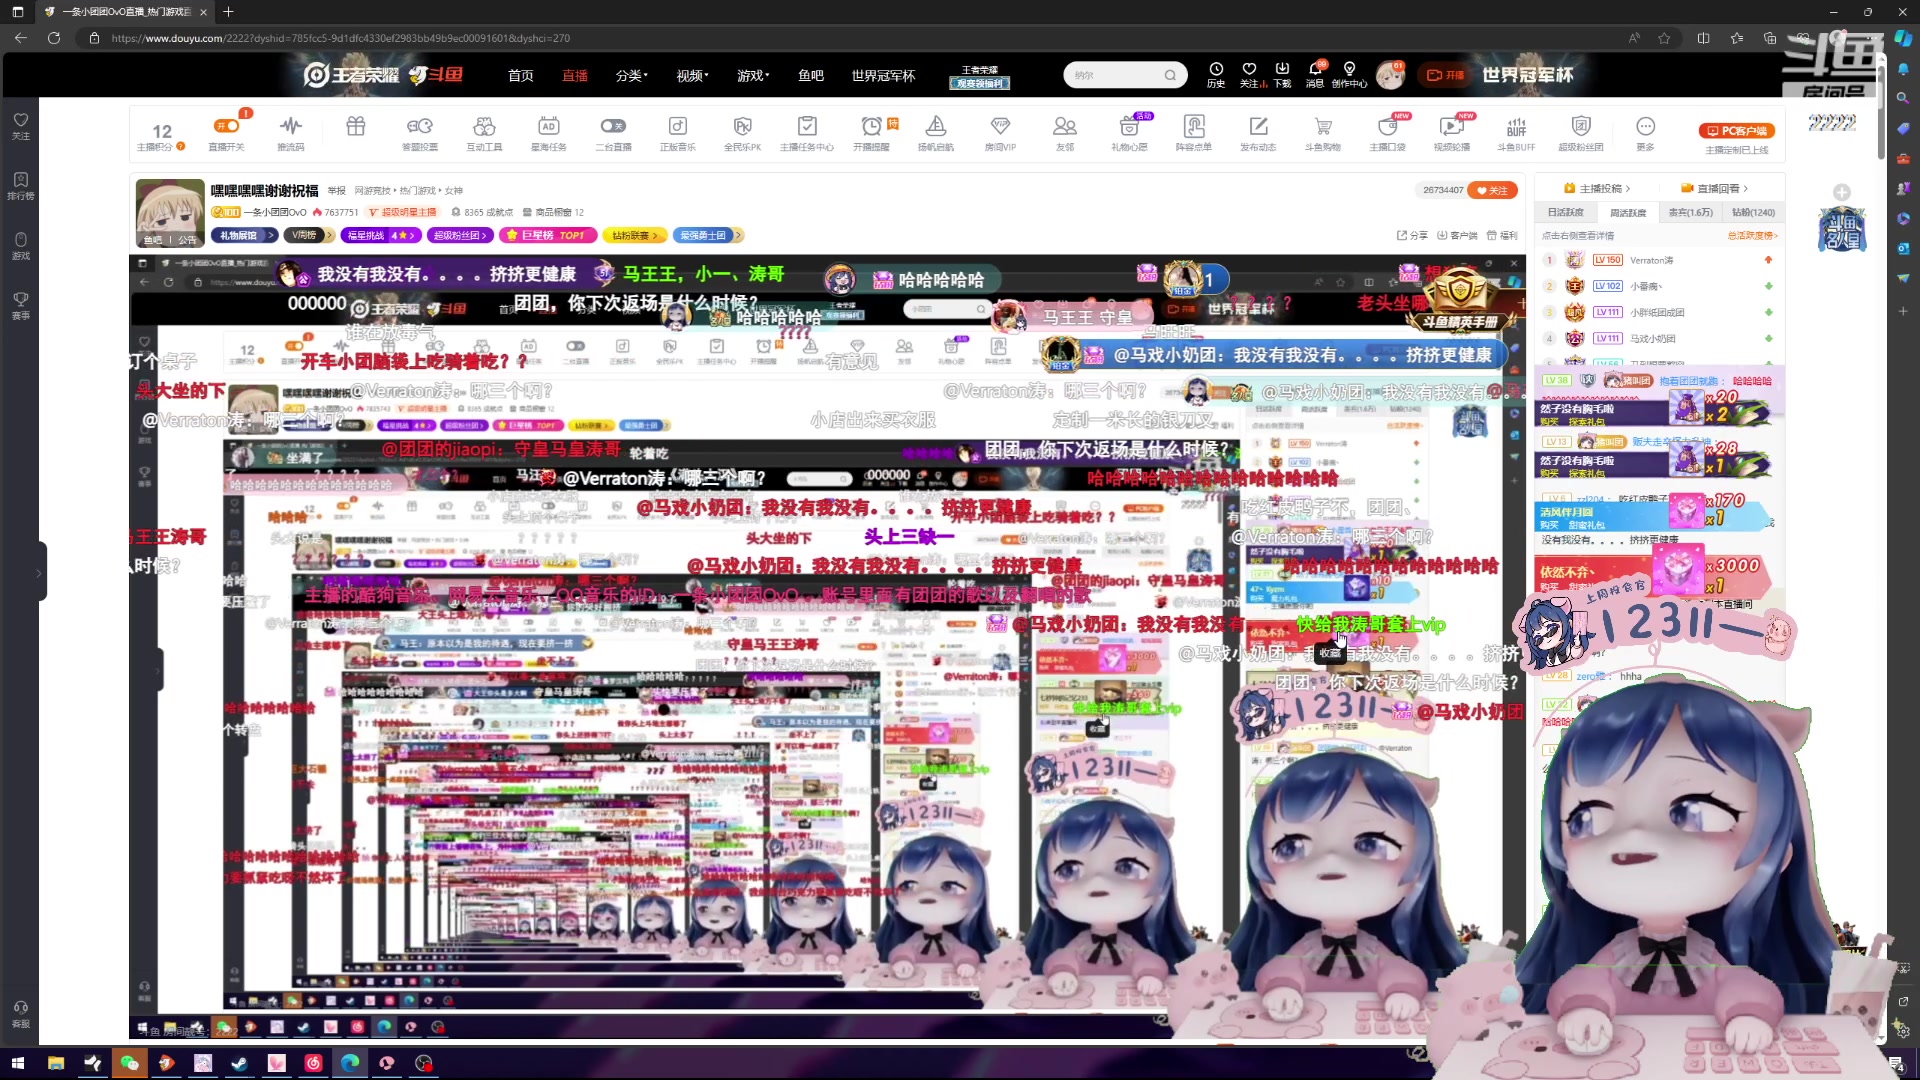Open the 星海任务 tasks feature
Screen dimensions: 1920x1080
click(x=548, y=131)
